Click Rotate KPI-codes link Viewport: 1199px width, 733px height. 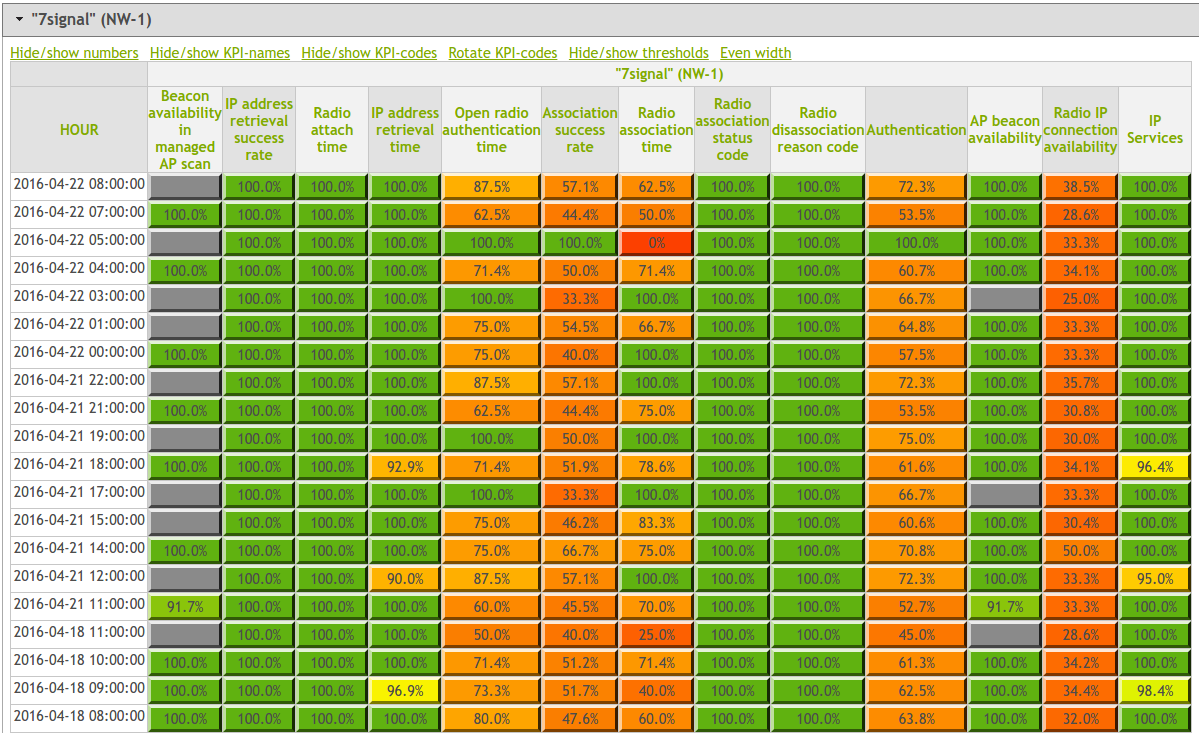coord(502,53)
